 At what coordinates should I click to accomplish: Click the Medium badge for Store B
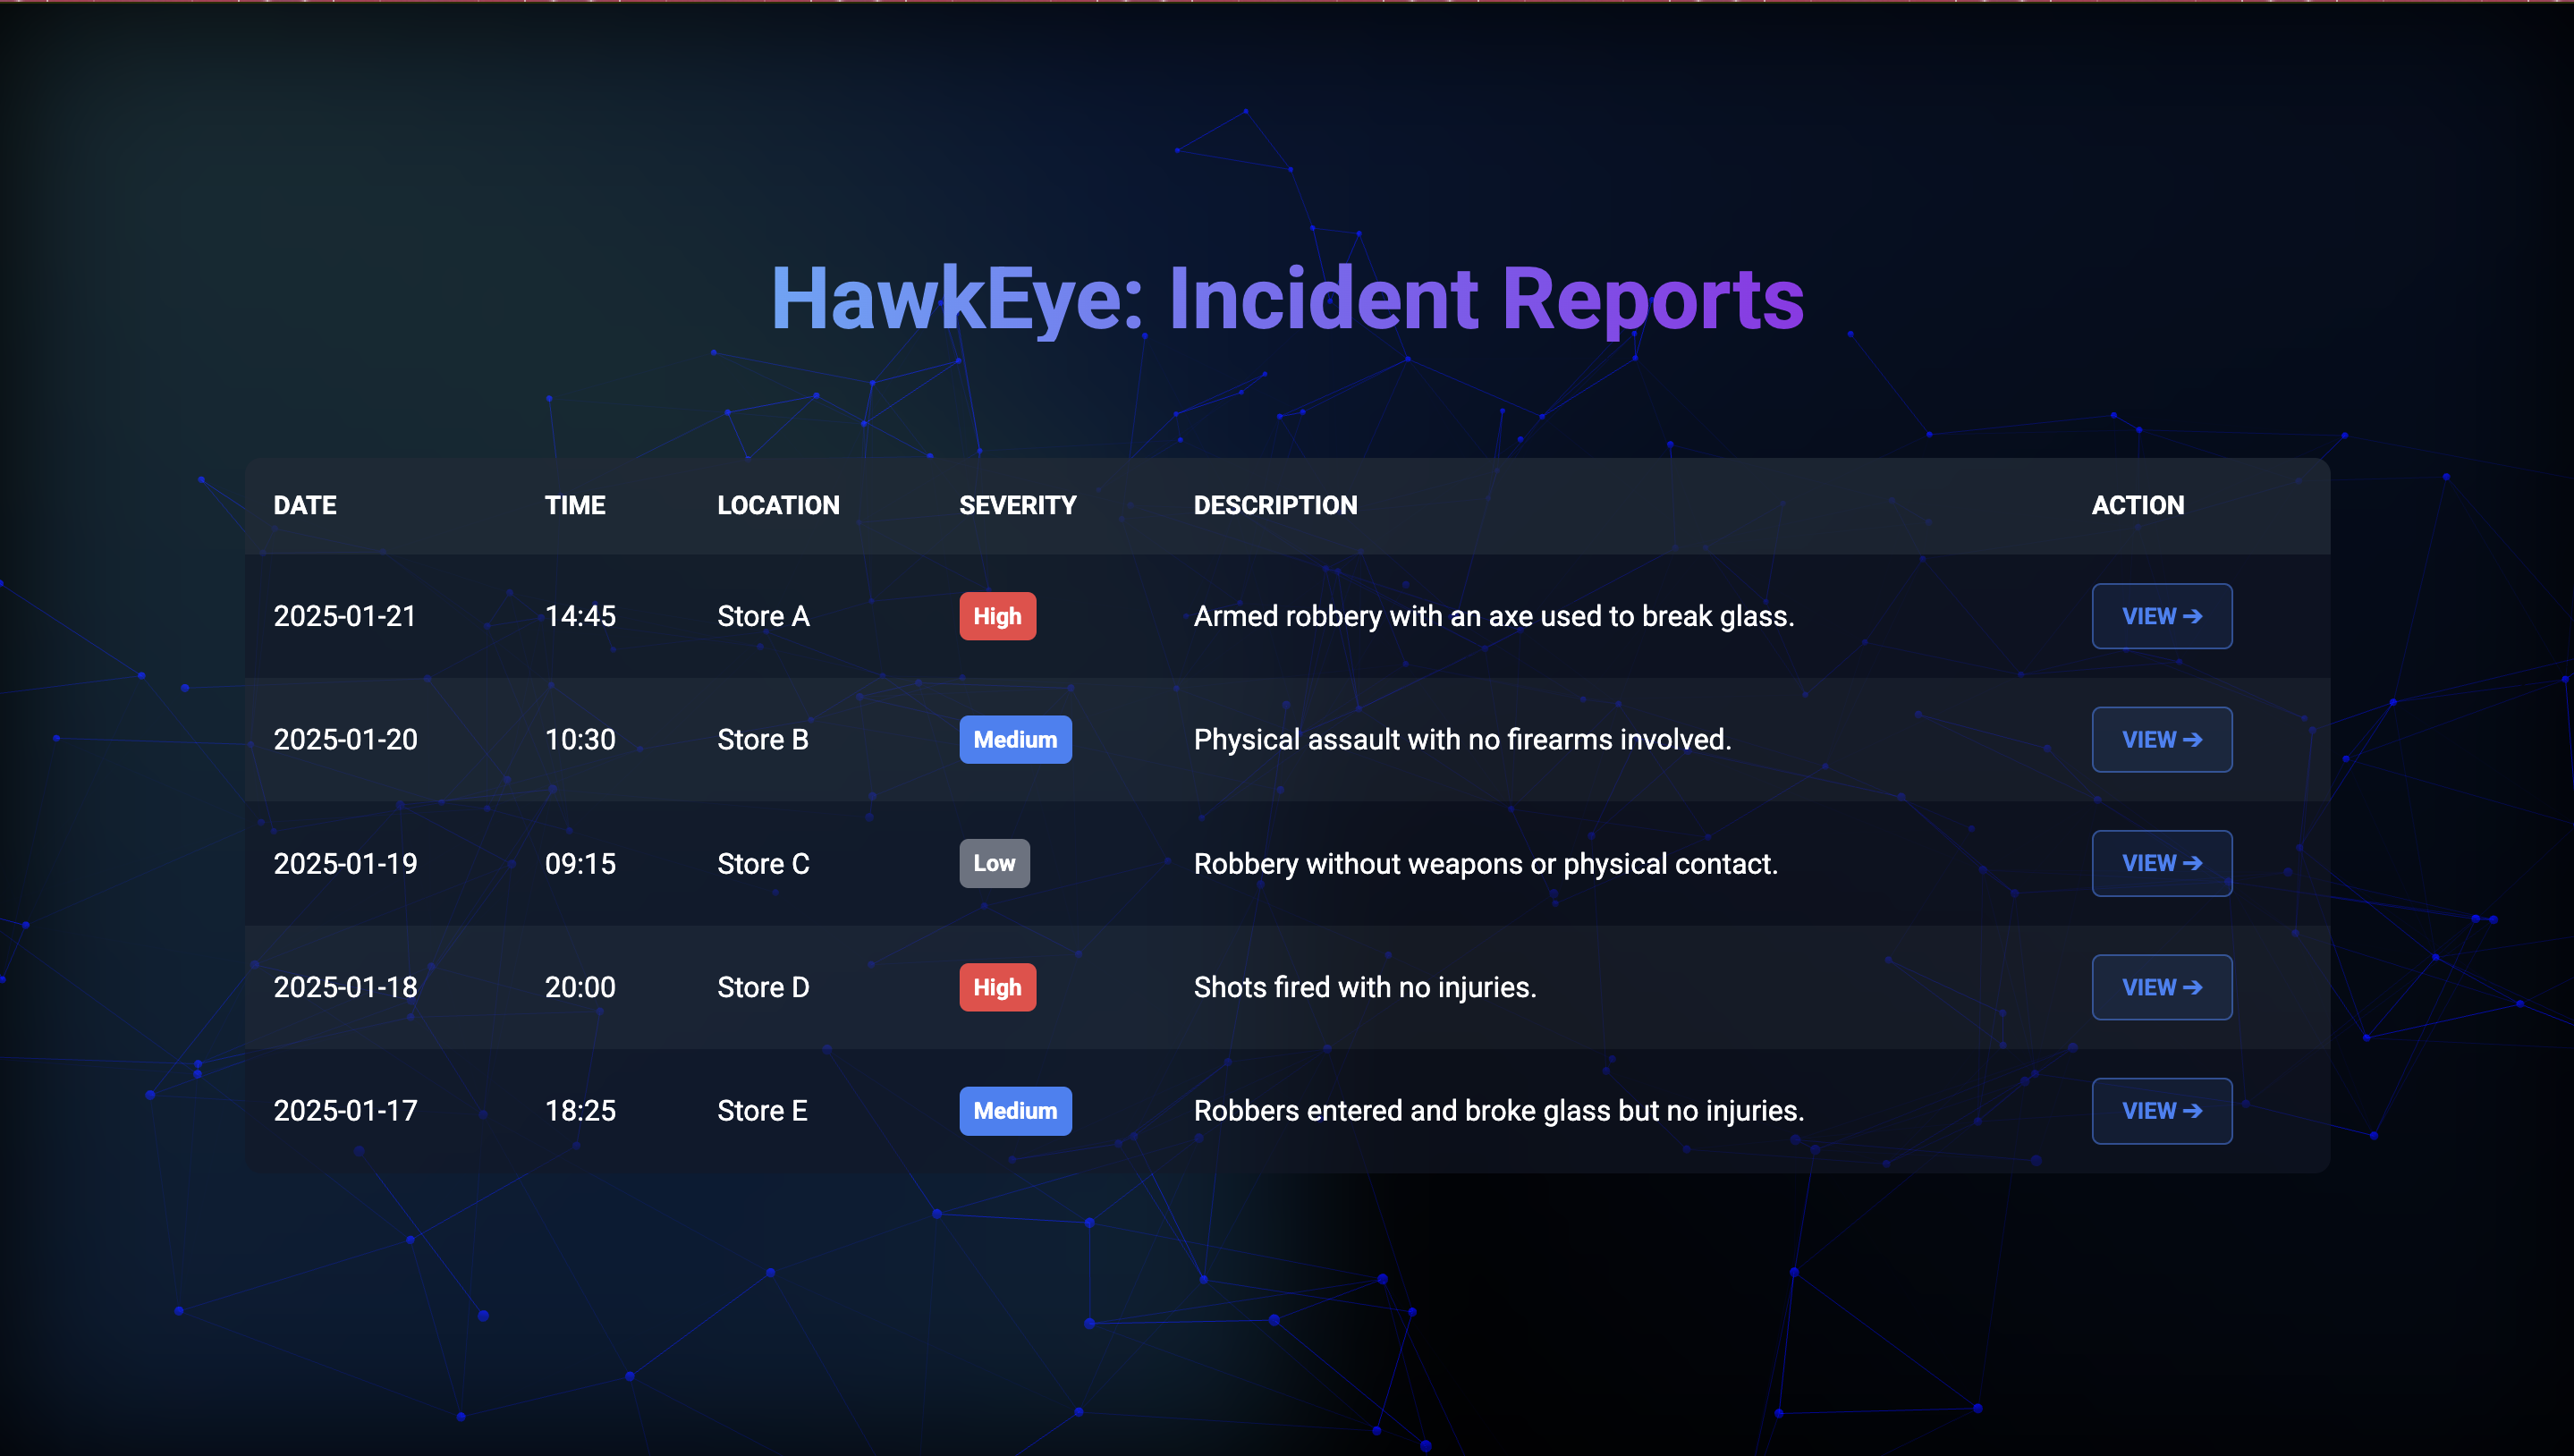click(1015, 739)
